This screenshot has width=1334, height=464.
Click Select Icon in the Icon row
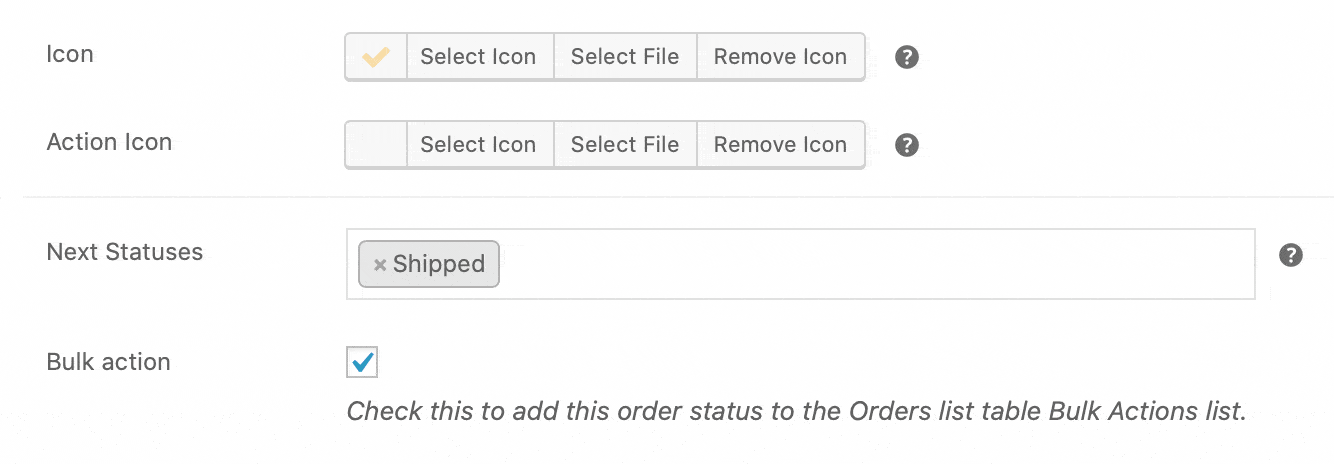coord(478,57)
